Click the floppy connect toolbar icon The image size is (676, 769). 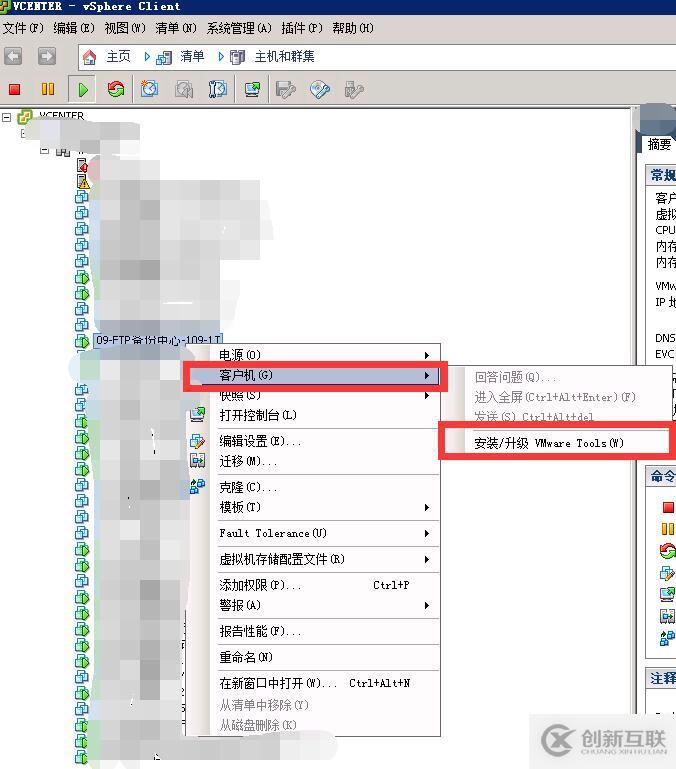coord(286,90)
